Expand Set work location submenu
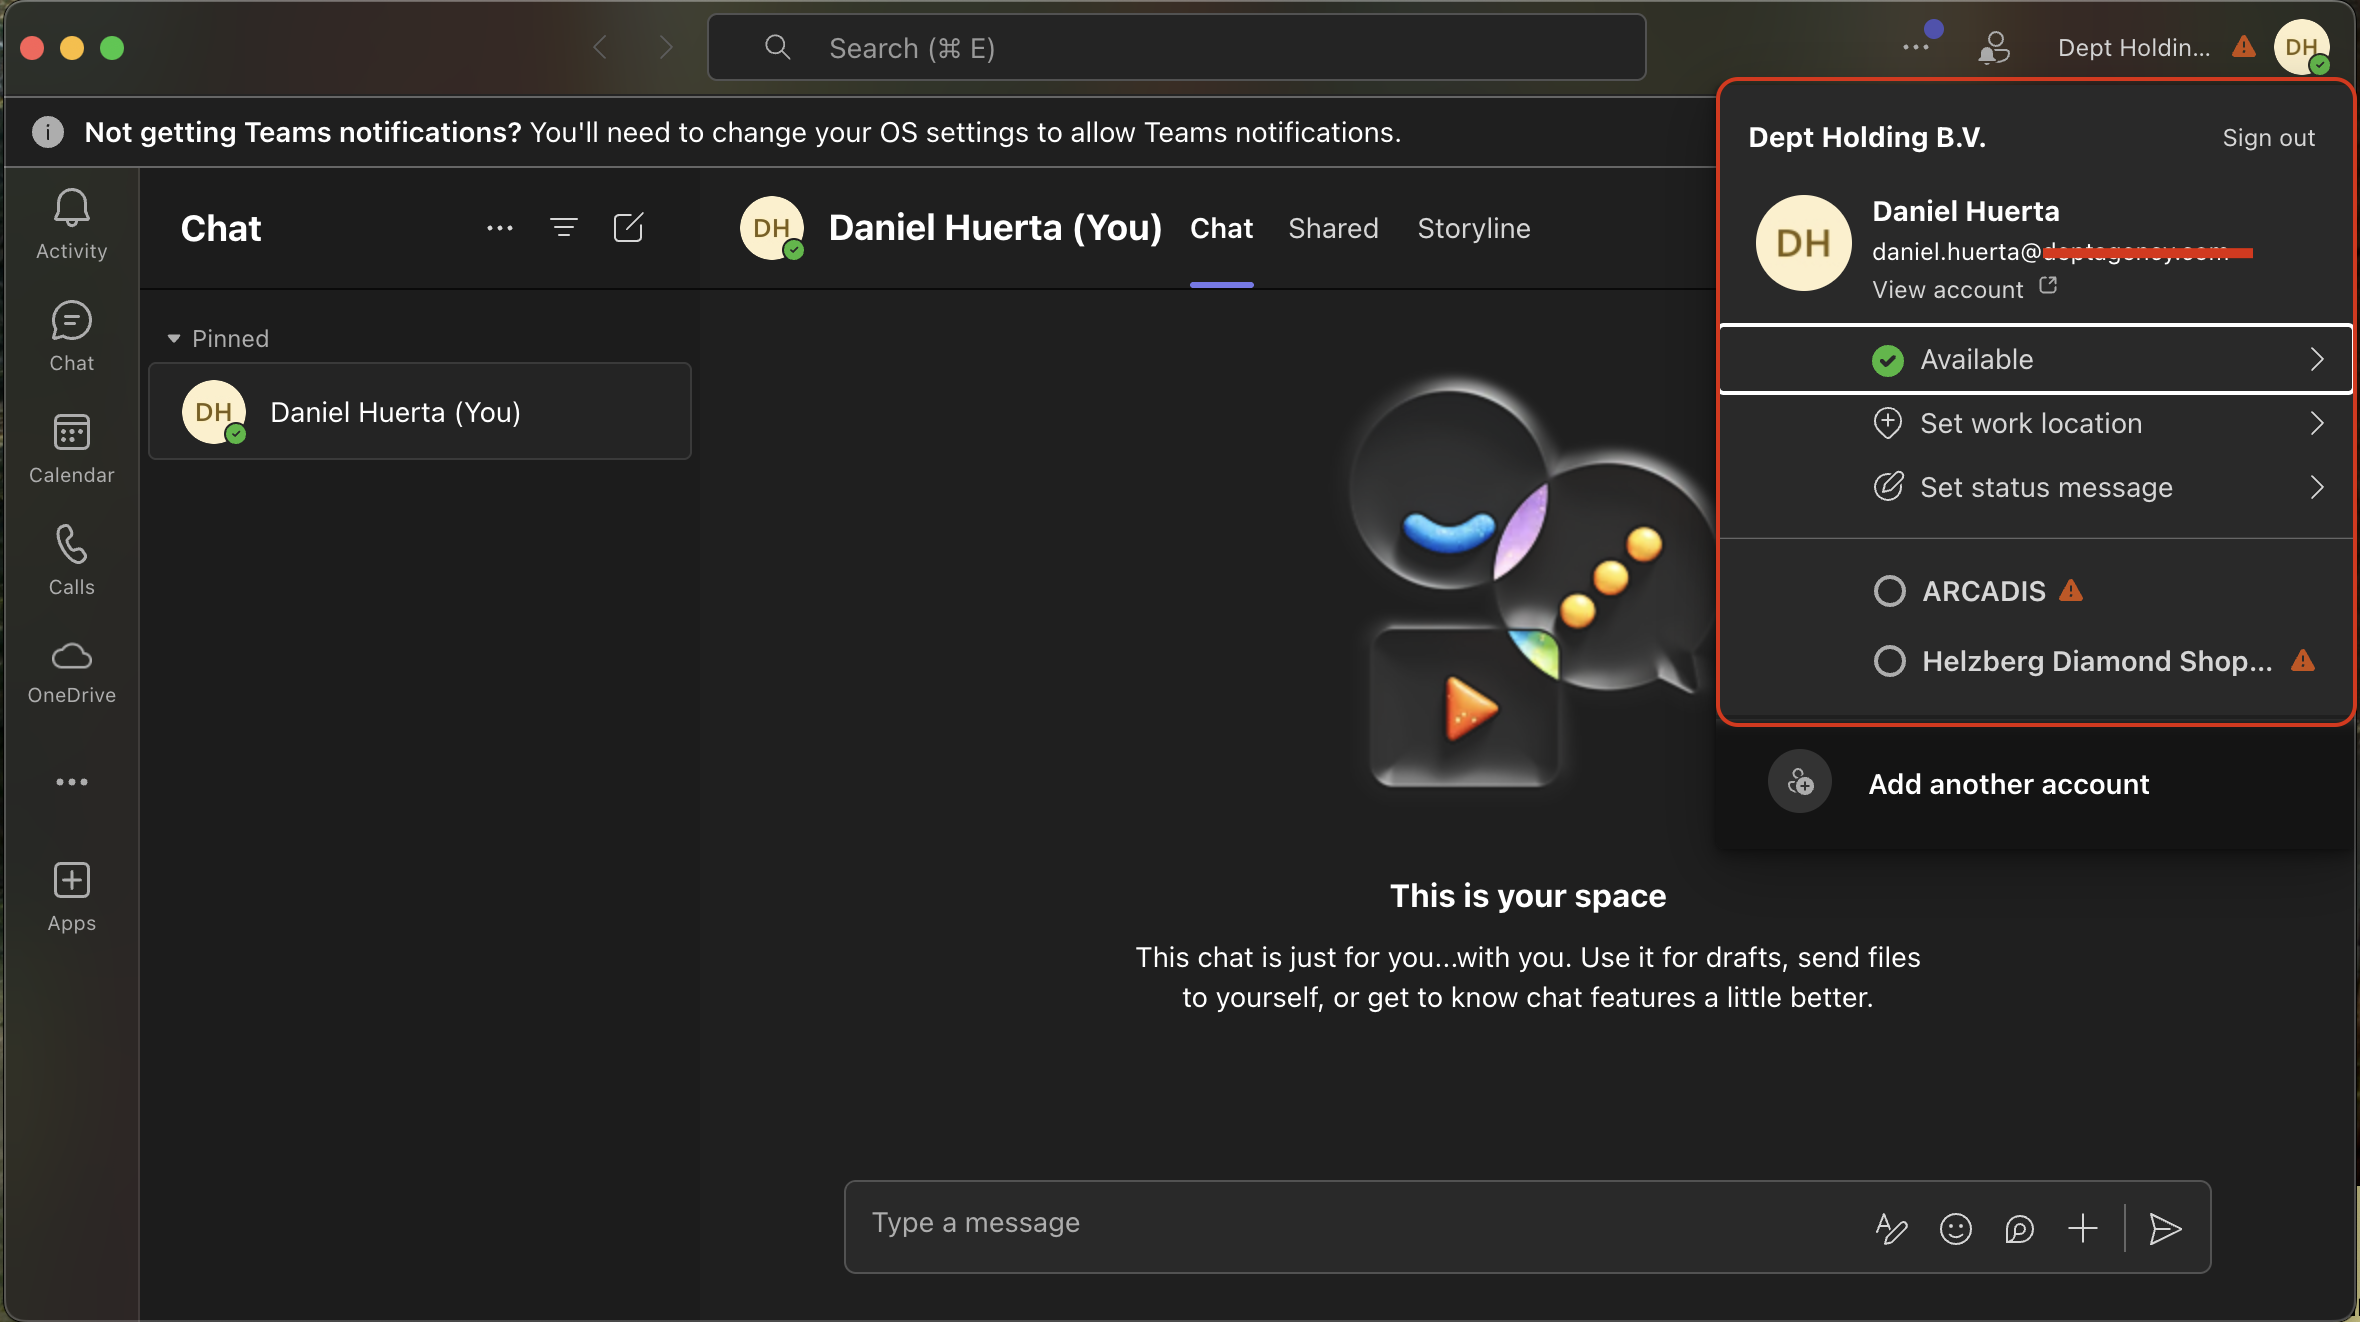Screen dimensions: 2360x1322 tap(2036, 423)
